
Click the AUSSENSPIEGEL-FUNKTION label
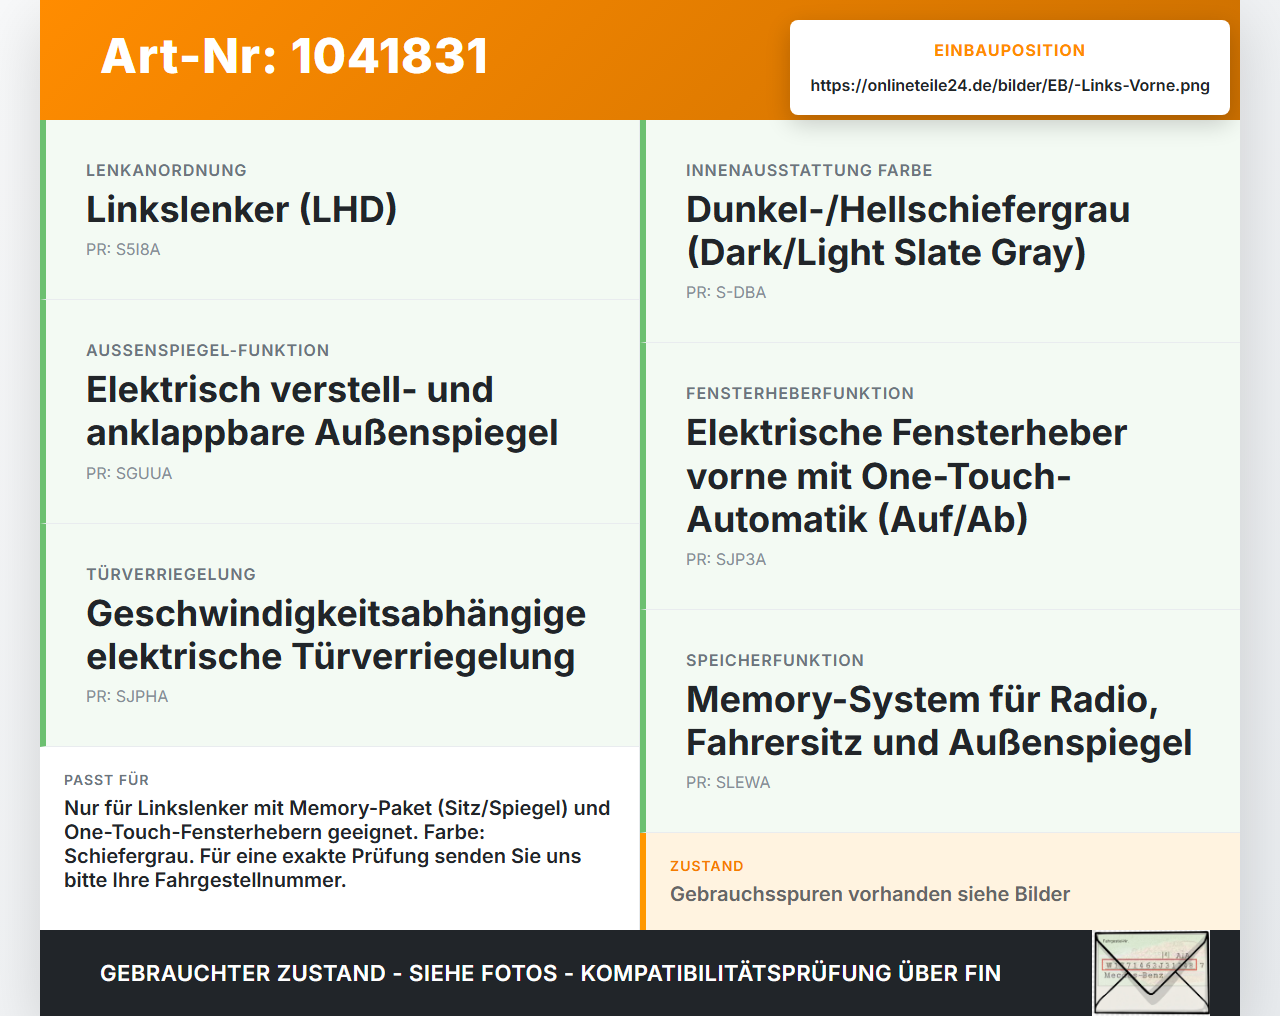click(x=208, y=350)
